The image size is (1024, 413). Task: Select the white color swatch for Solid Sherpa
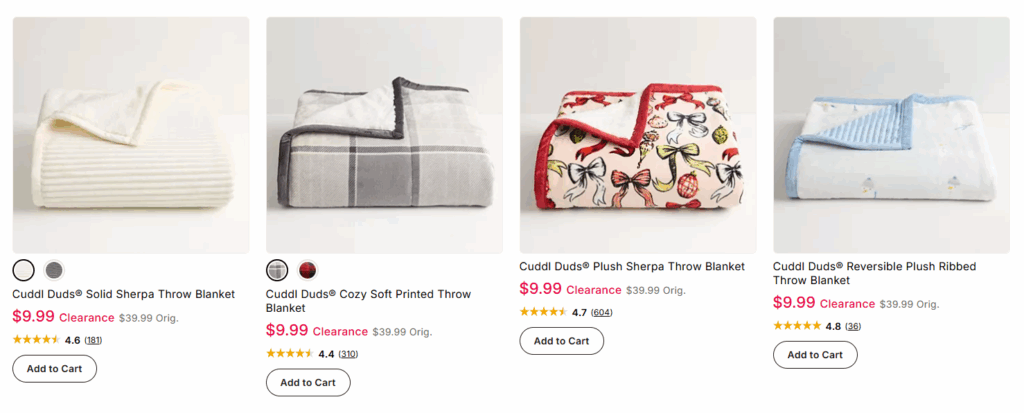tap(24, 270)
